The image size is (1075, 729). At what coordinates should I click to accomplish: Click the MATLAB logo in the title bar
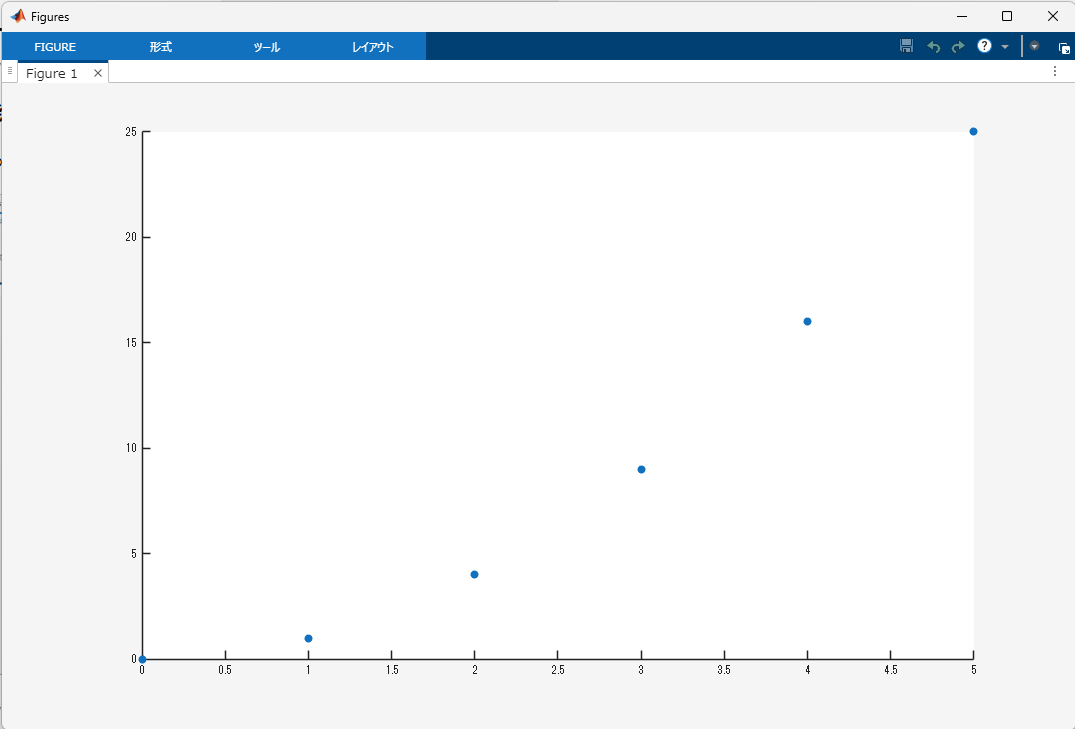click(x=19, y=16)
